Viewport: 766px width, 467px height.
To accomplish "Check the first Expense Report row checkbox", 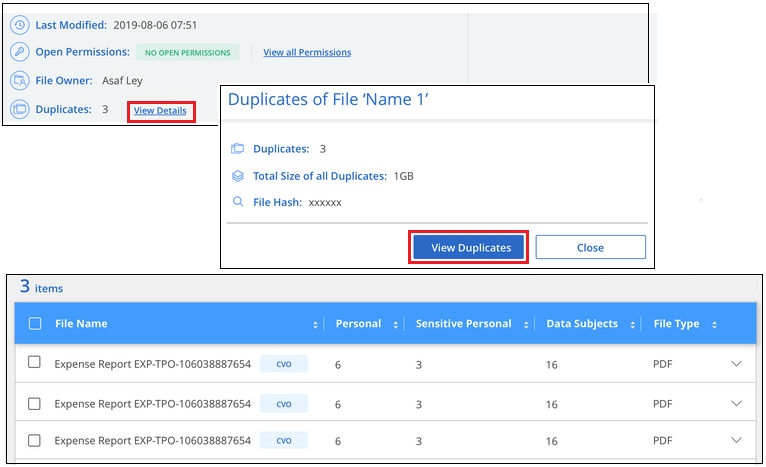I will click(35, 363).
